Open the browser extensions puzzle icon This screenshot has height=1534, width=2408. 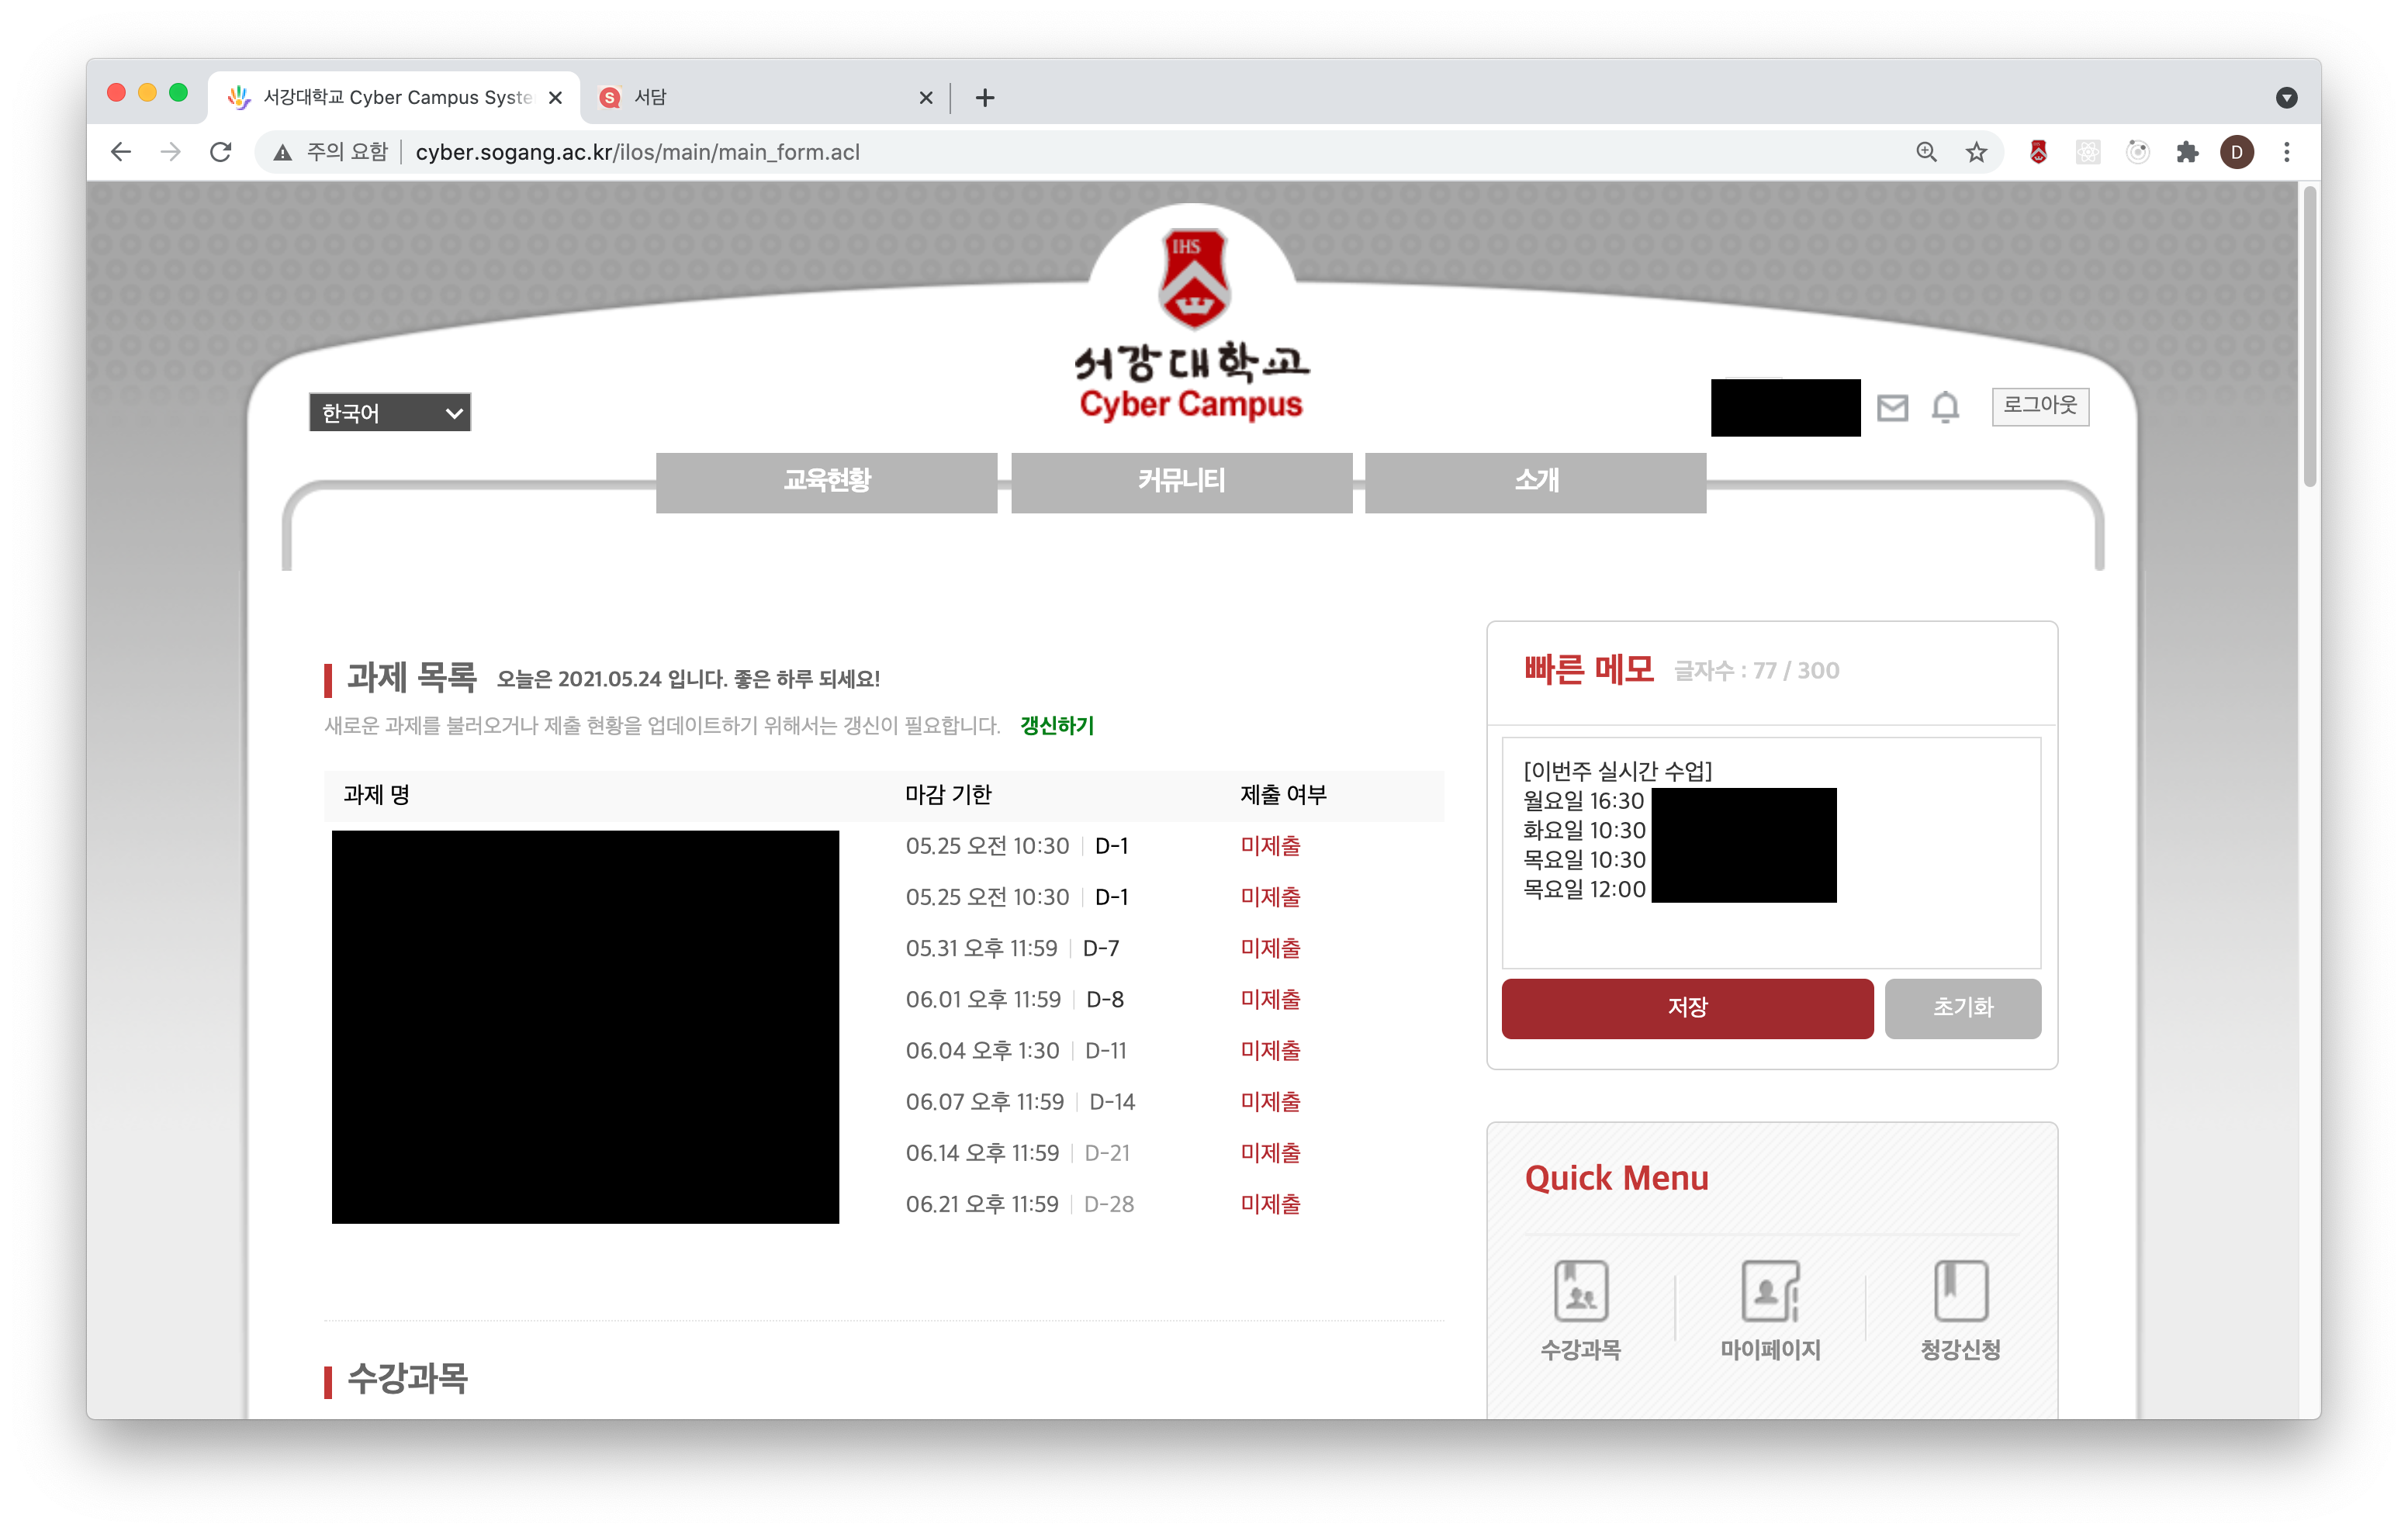[x=2186, y=152]
